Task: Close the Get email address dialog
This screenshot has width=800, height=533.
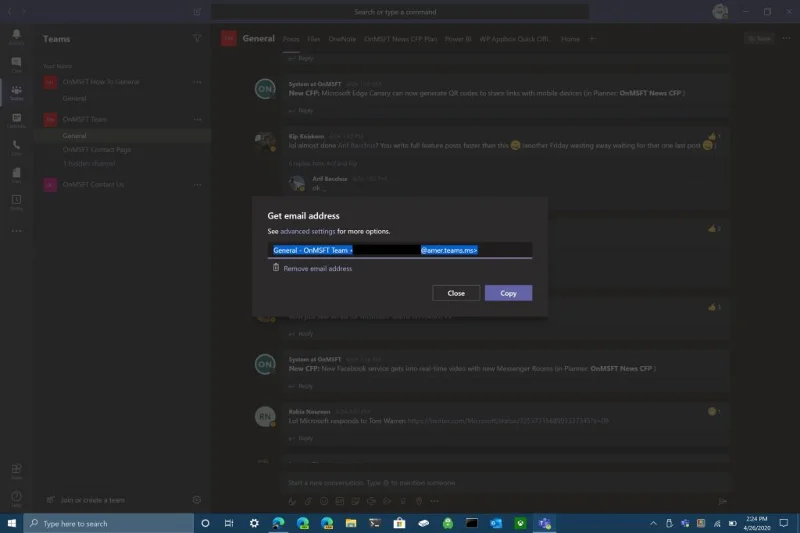Action: pyautogui.click(x=456, y=293)
